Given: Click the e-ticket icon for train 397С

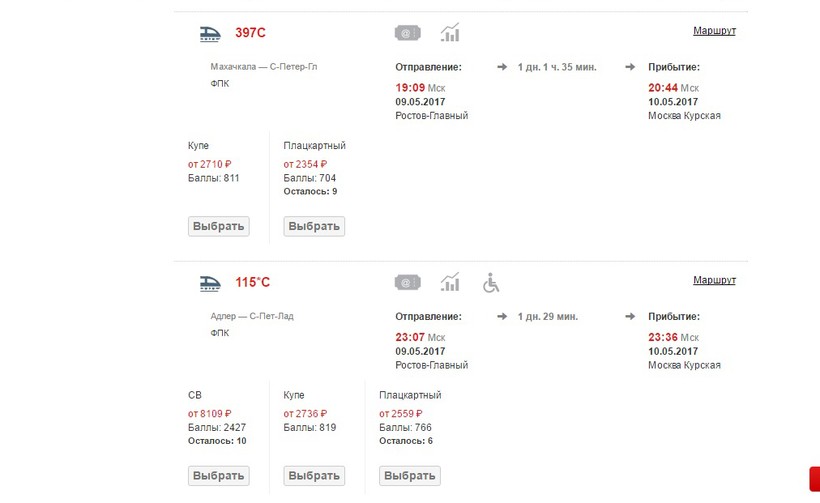Looking at the screenshot, I should click(407, 33).
